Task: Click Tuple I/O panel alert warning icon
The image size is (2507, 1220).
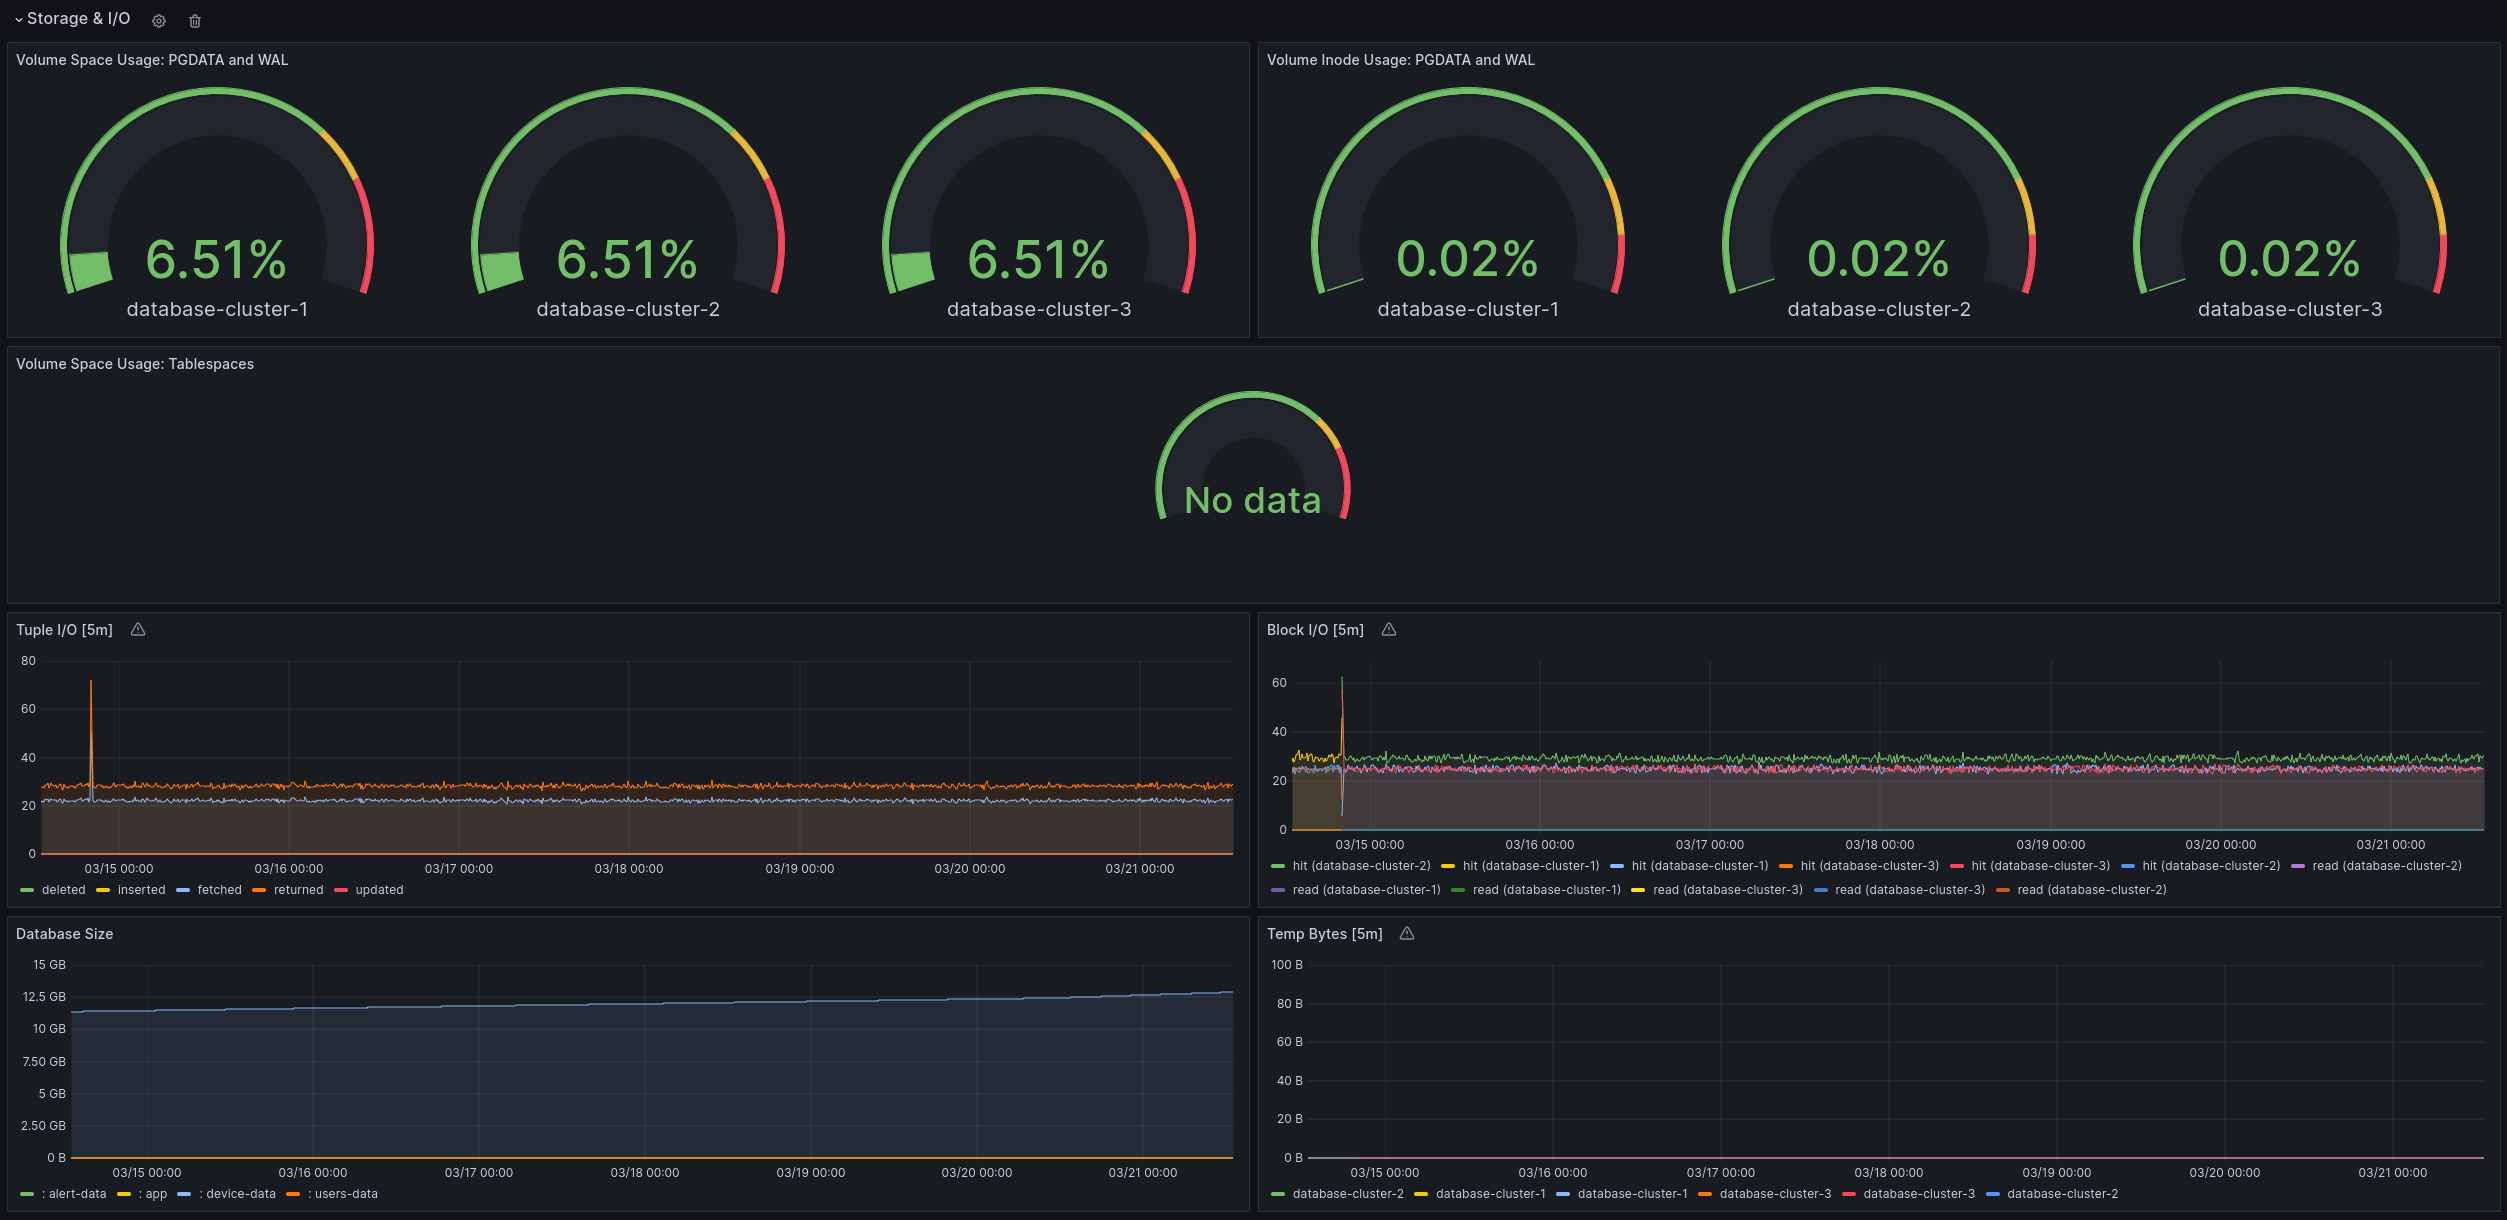Action: 138,630
